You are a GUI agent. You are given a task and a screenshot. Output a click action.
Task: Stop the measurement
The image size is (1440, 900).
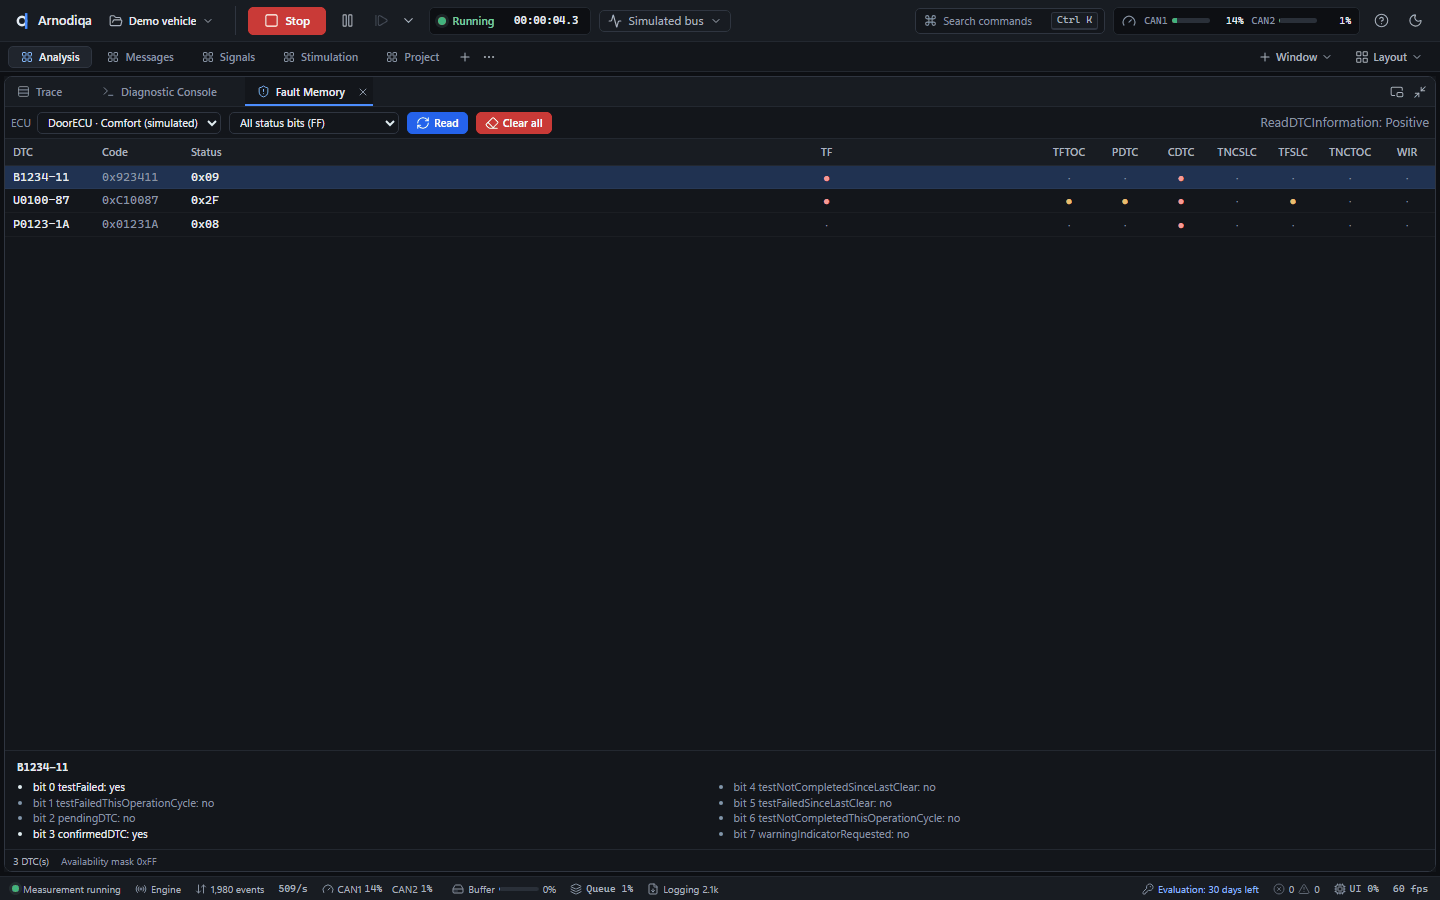(287, 21)
